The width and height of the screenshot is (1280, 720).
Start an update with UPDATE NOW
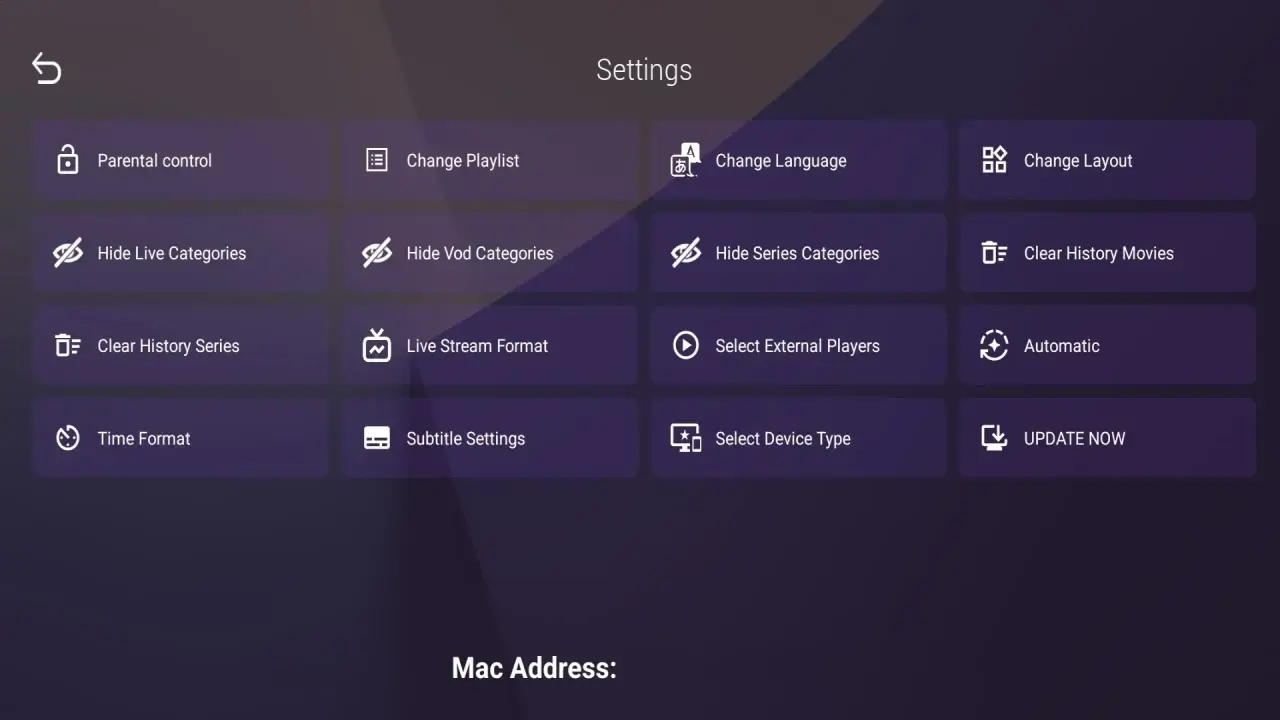(1107, 438)
